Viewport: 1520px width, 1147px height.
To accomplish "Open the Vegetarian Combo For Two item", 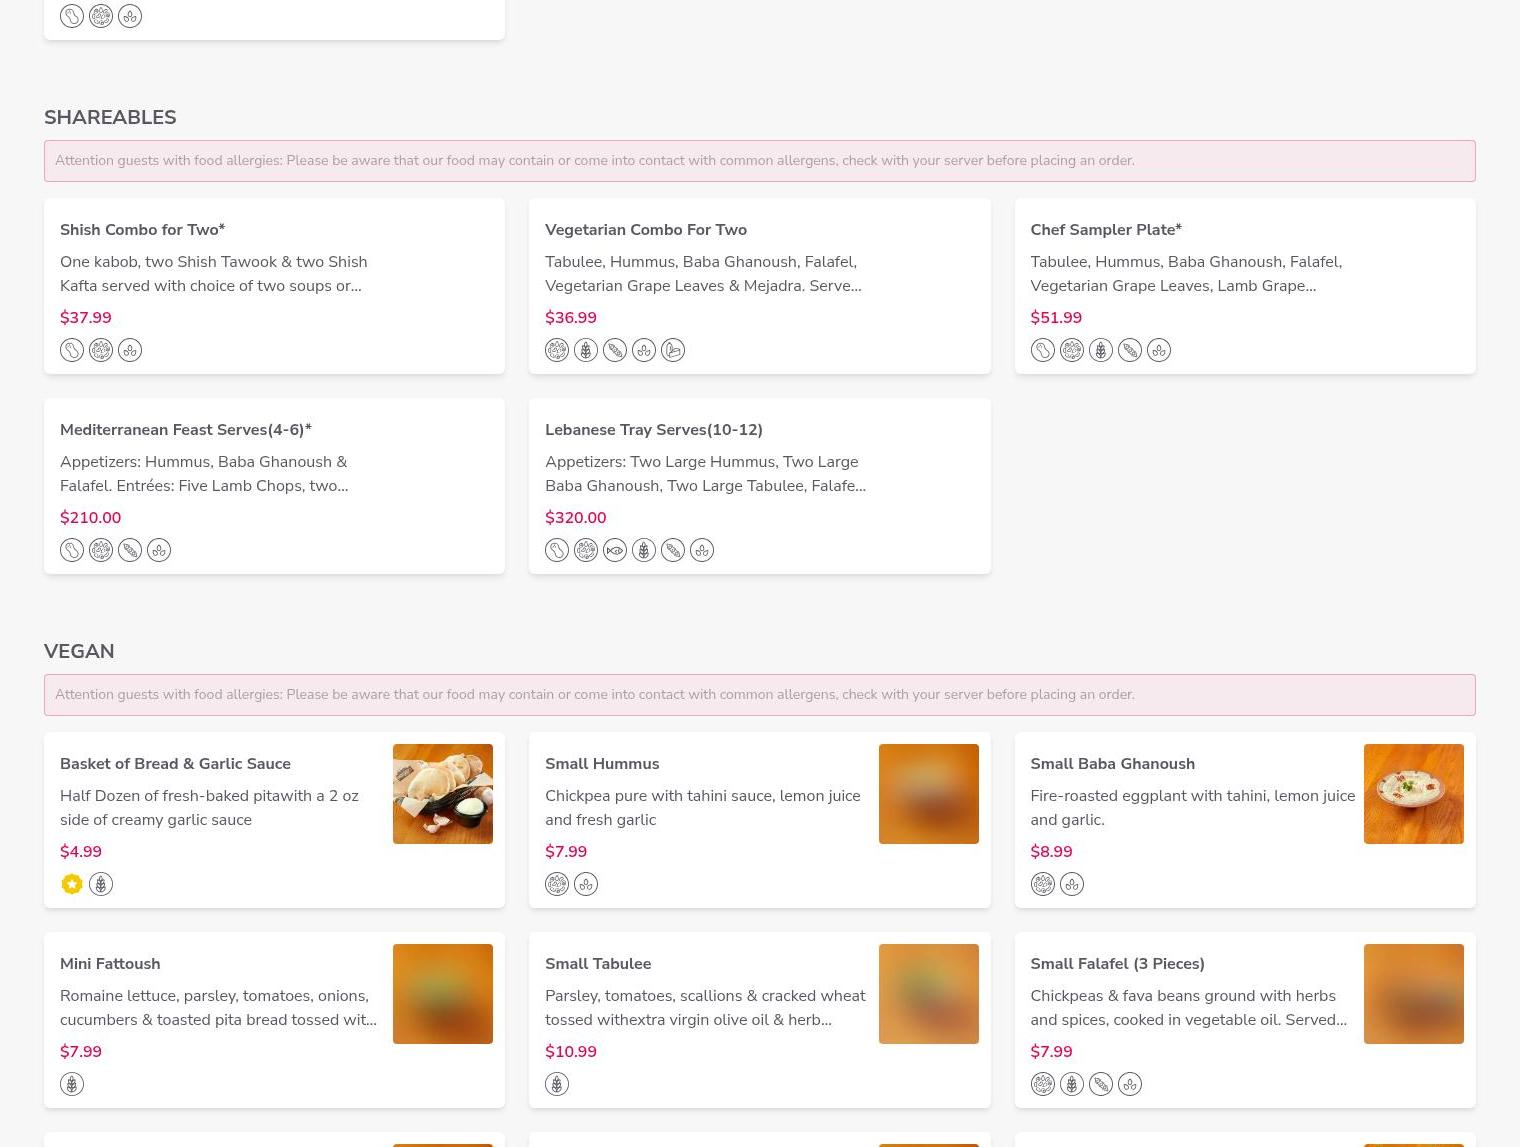I will [646, 230].
